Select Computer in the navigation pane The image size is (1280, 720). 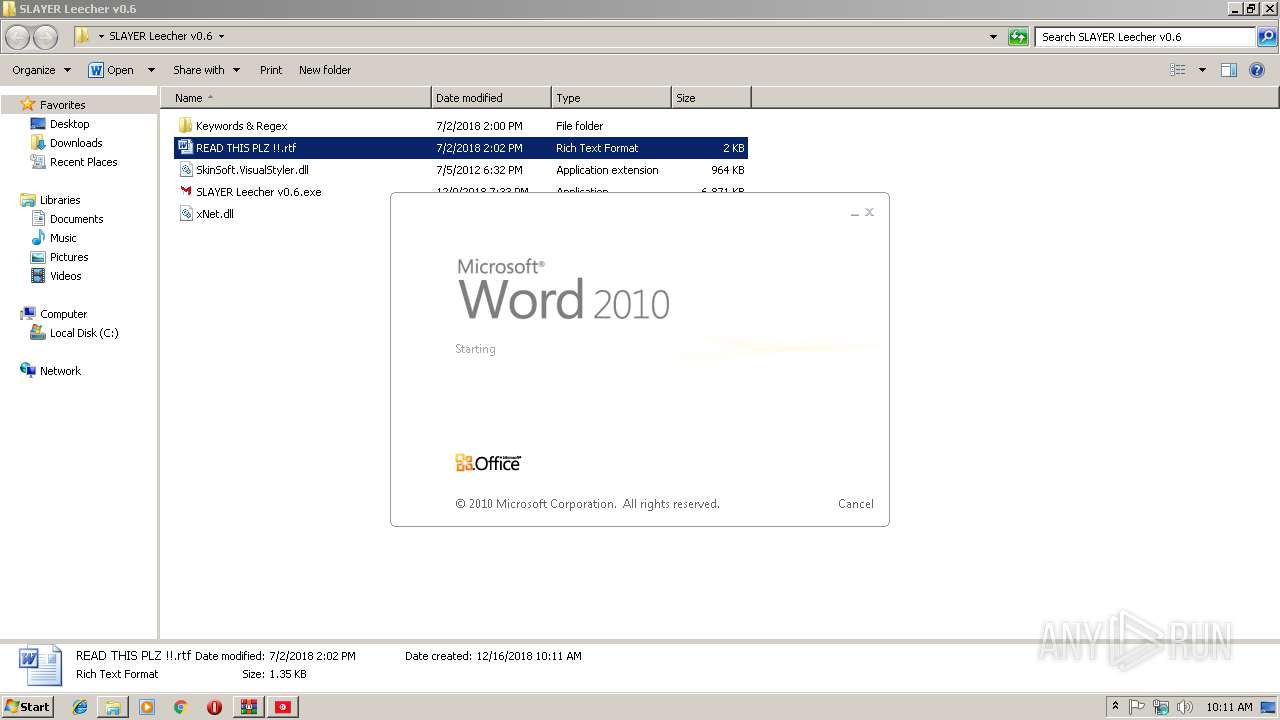coord(63,314)
